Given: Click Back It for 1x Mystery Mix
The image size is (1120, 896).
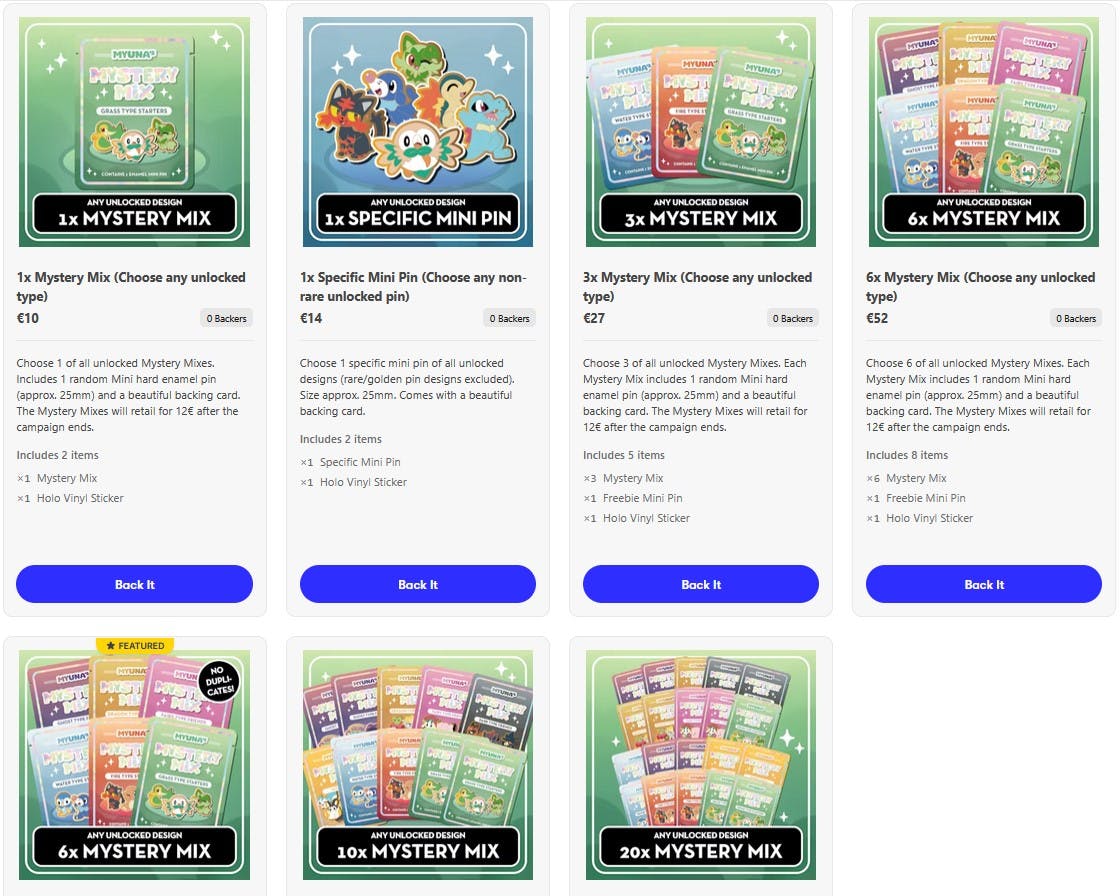Looking at the screenshot, I should coord(134,584).
